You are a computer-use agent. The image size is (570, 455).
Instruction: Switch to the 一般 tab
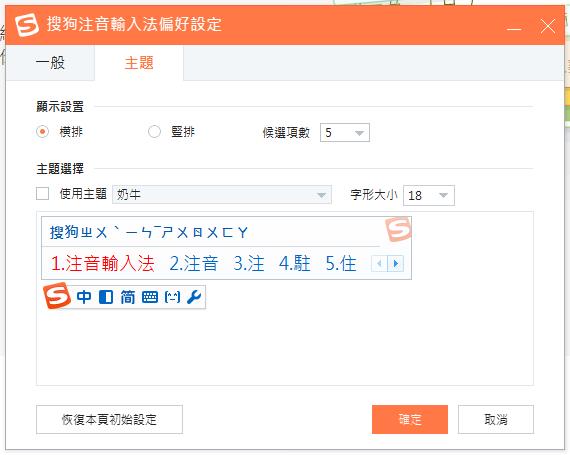coord(50,63)
